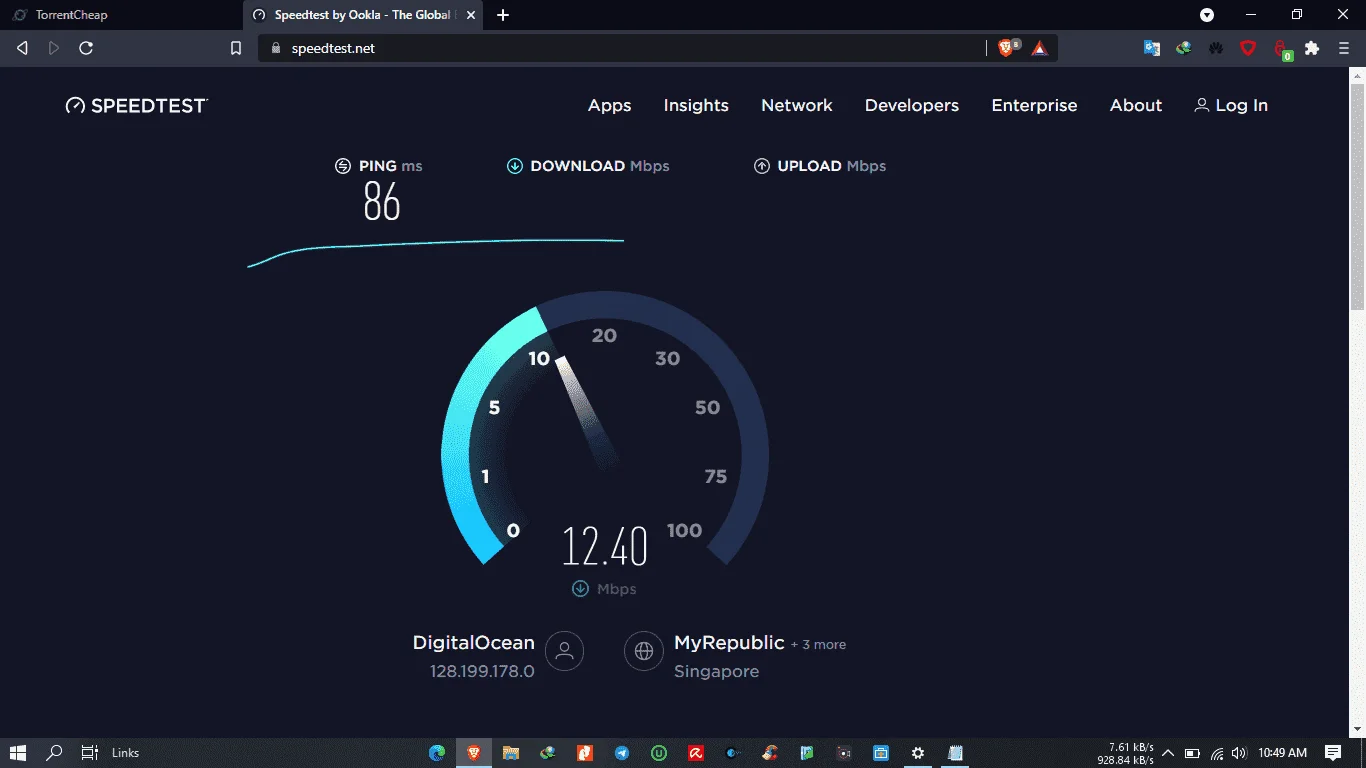Viewport: 1366px width, 768px height.
Task: Select the Speedtest by Ookla tab
Action: tap(364, 15)
